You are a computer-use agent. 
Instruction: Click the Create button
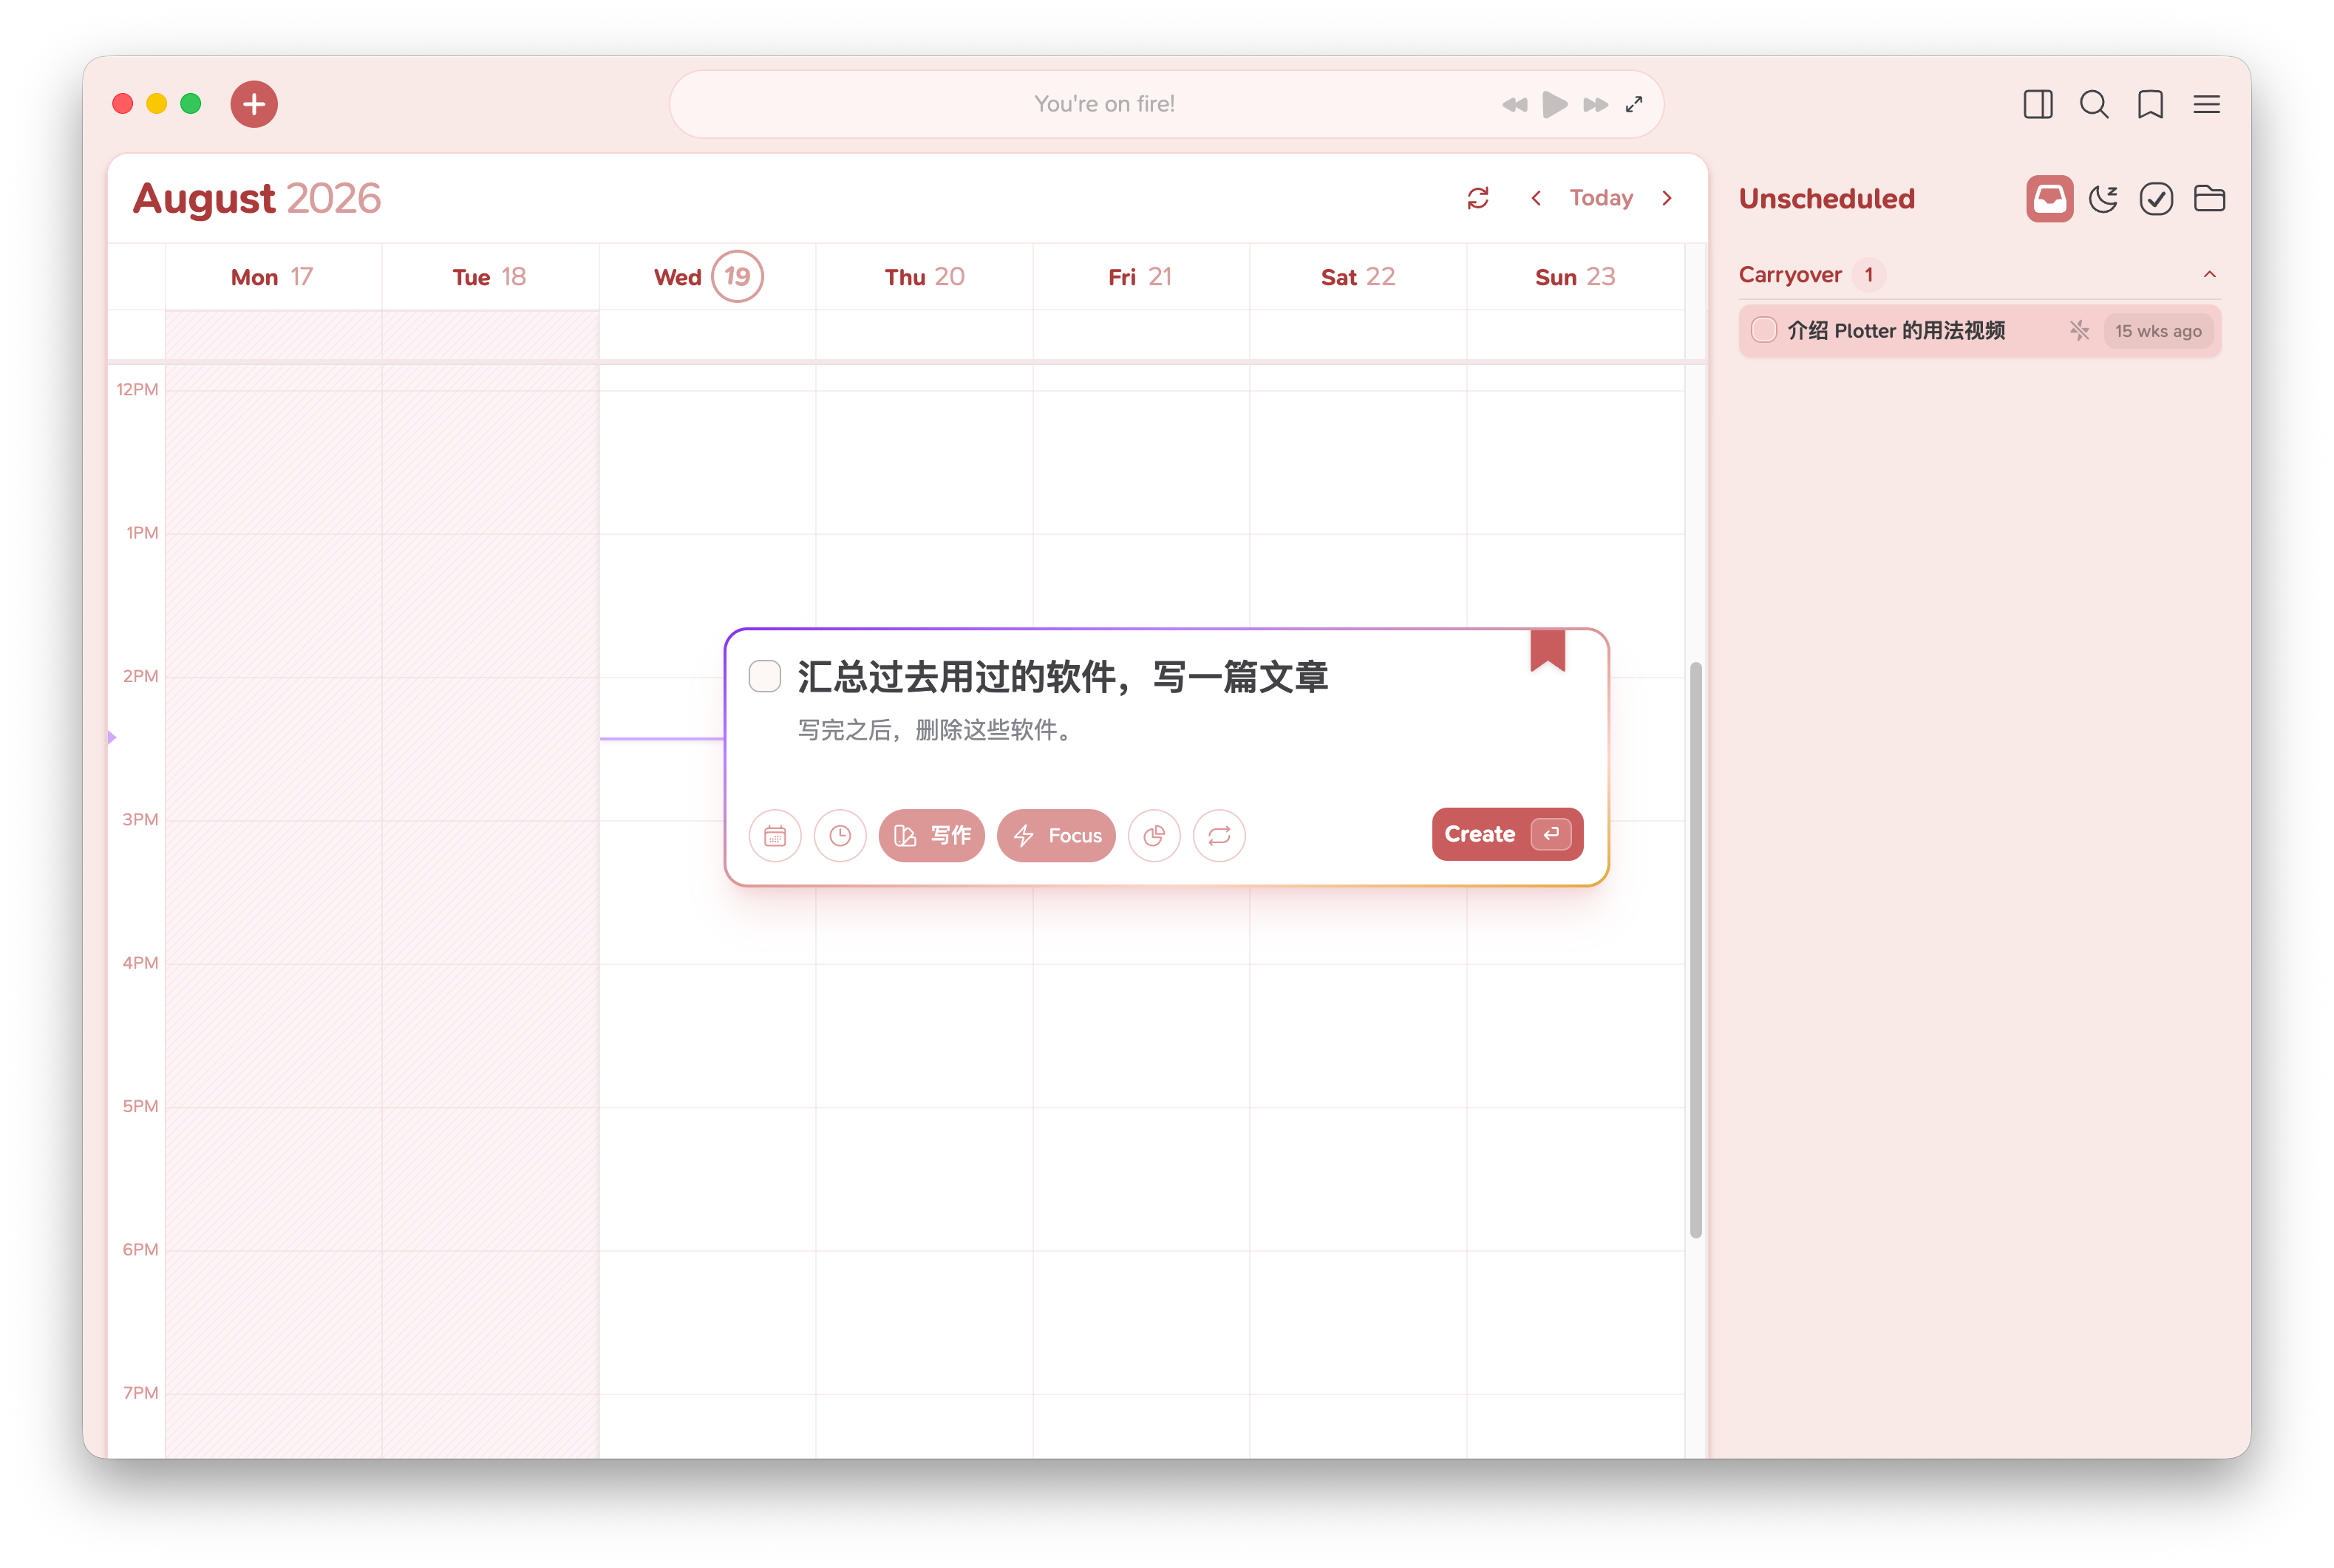tap(1507, 834)
